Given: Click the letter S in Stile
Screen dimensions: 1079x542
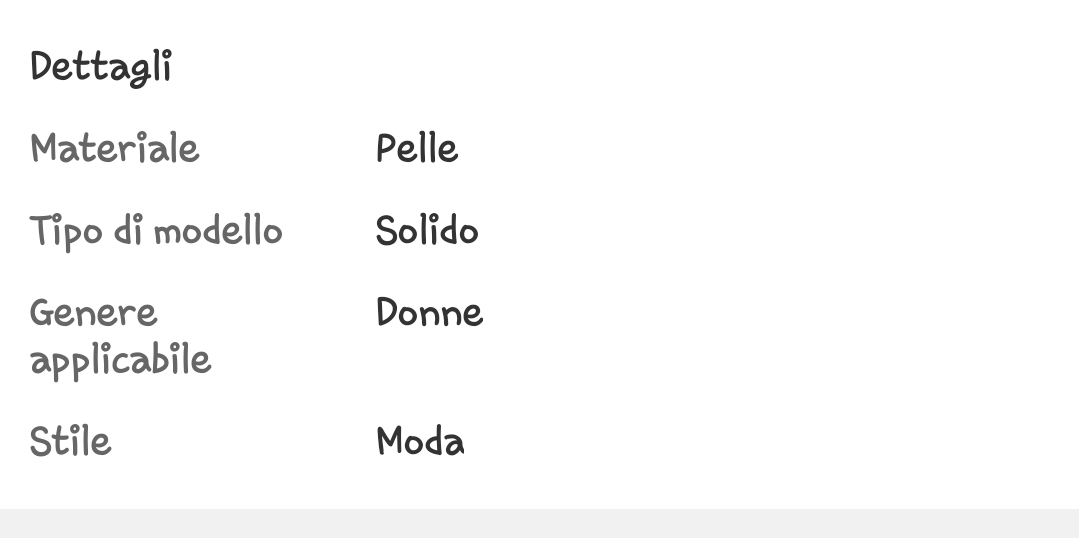Looking at the screenshot, I should click(x=40, y=441).
